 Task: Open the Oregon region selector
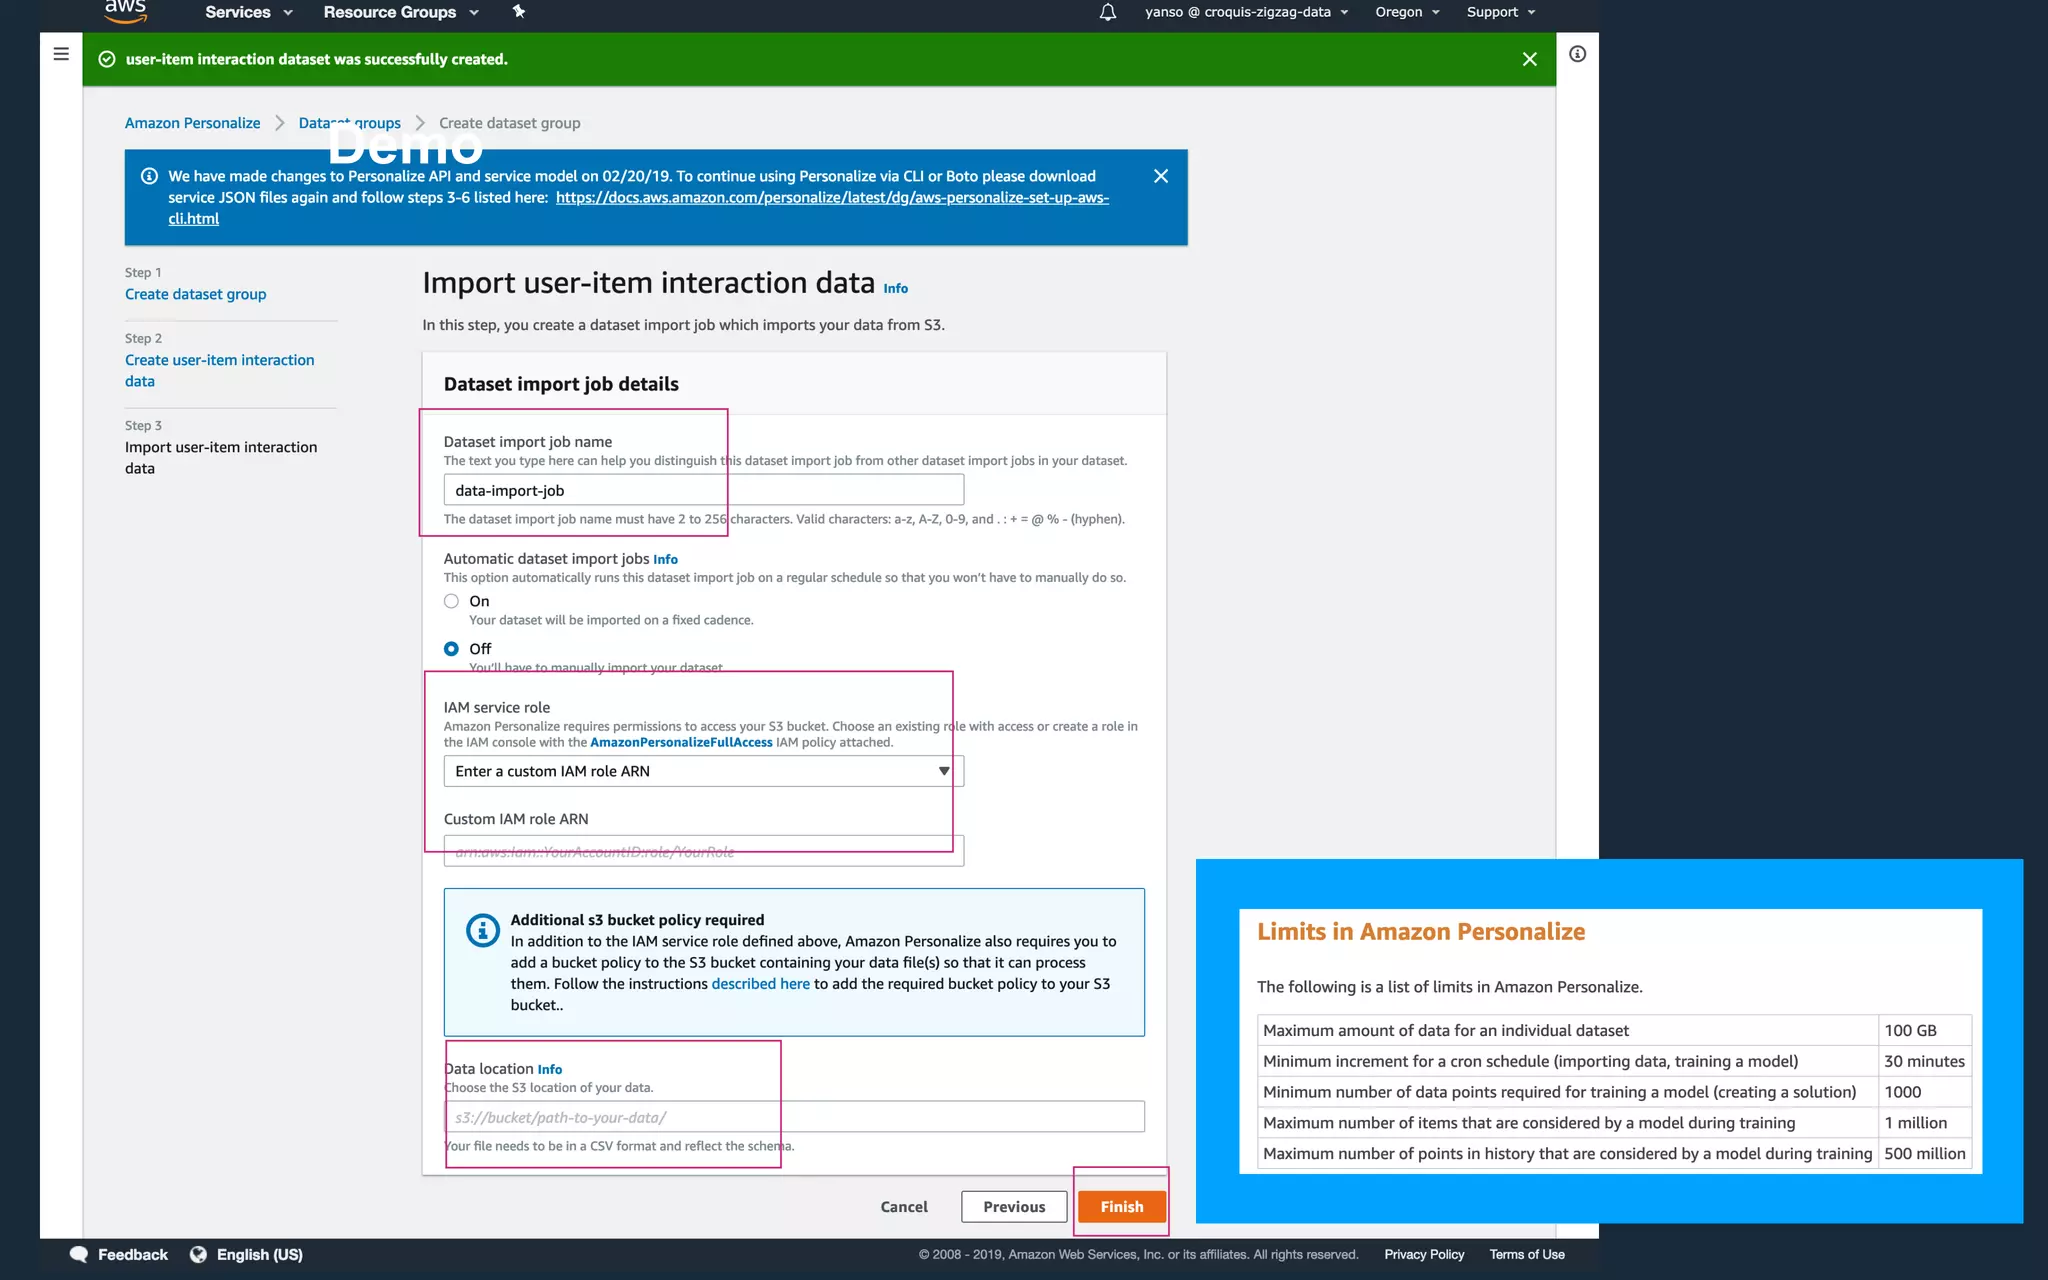[x=1406, y=12]
